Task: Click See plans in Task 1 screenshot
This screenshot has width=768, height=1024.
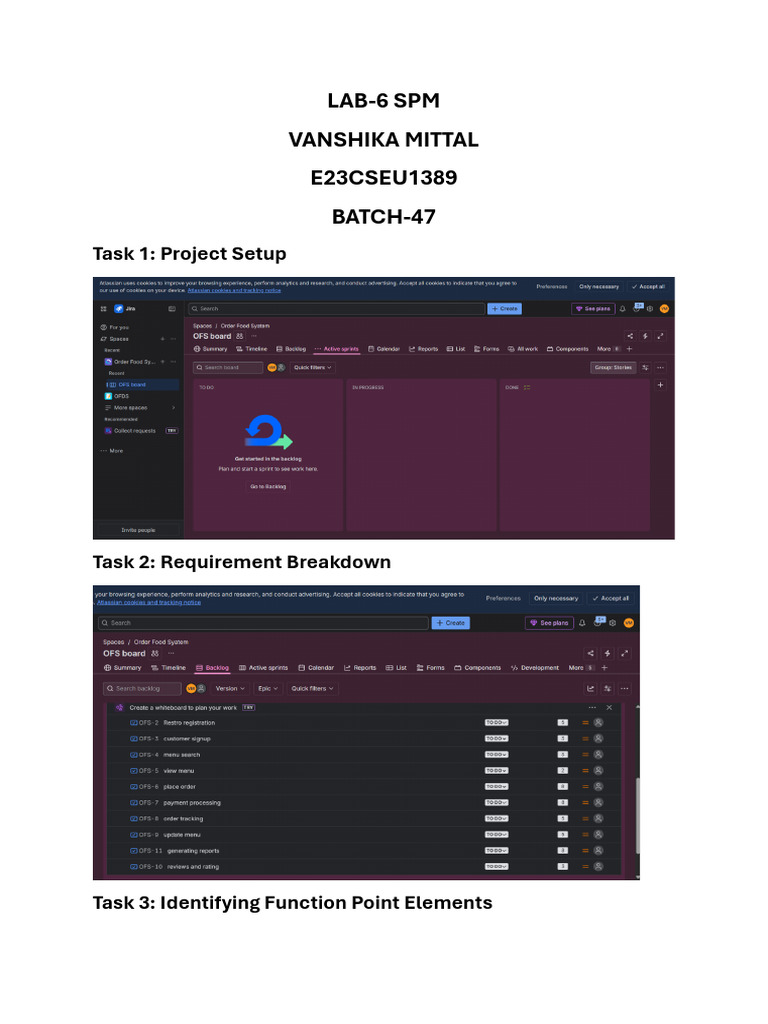Action: coord(593,309)
